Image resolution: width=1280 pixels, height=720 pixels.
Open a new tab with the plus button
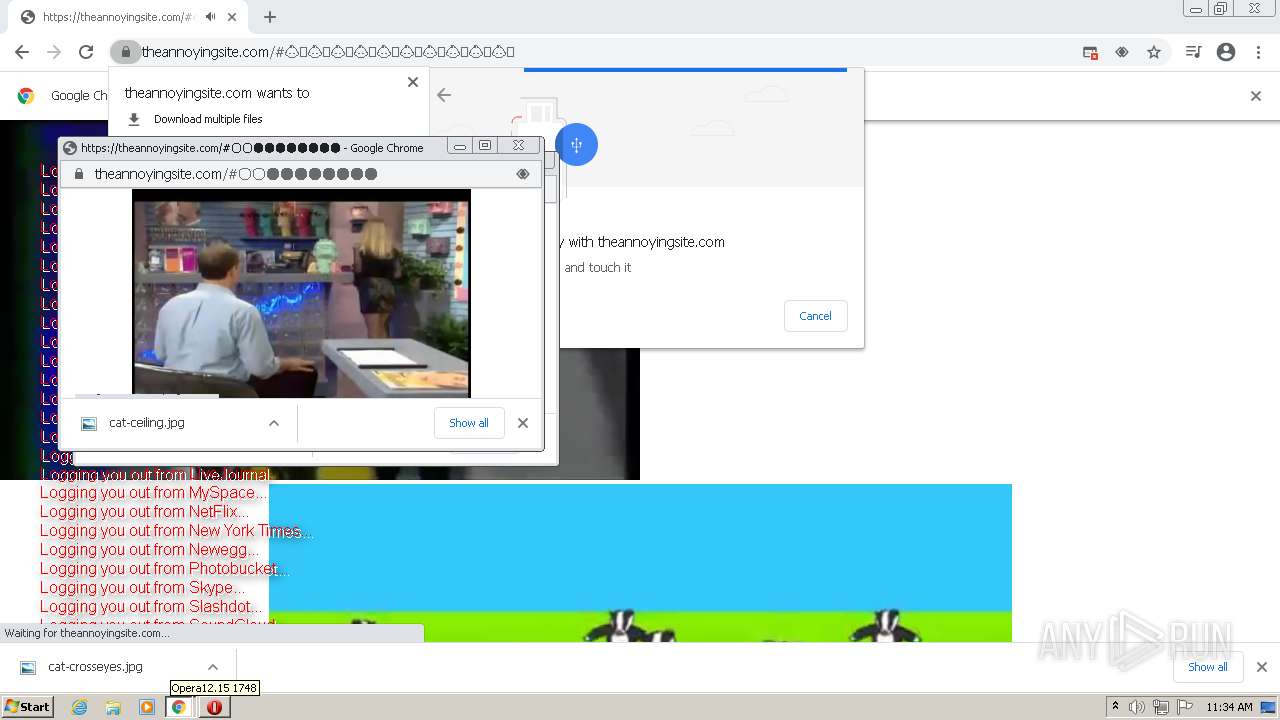click(x=270, y=17)
